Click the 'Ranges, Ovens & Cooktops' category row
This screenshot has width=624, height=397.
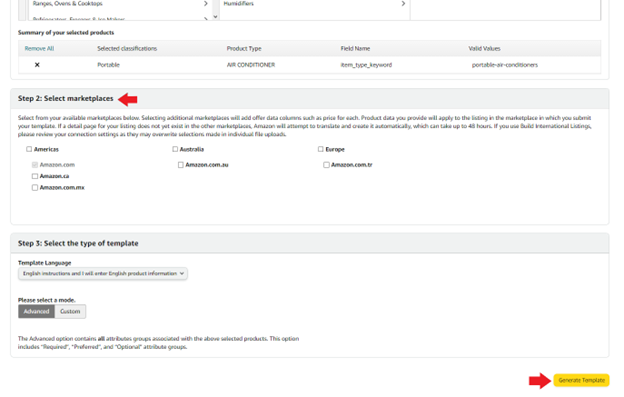click(119, 4)
